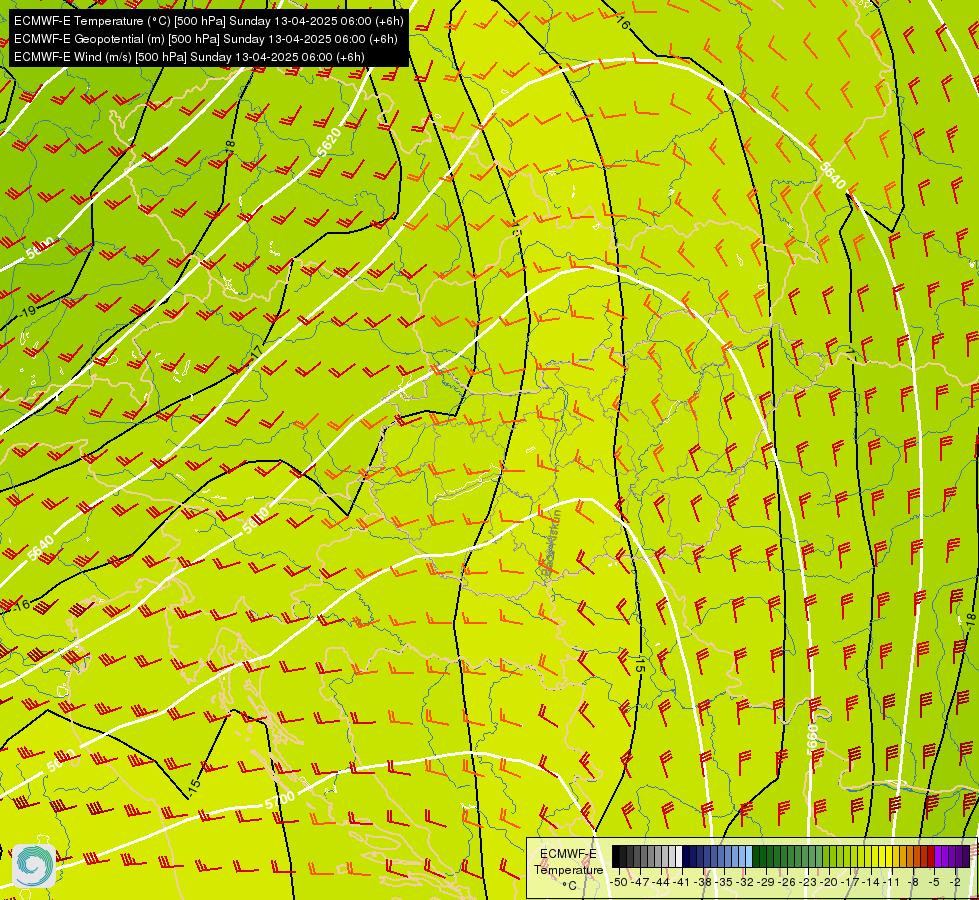979x900 pixels.
Task: Click the legend title ECMWF-E Temperature °C
Action: (568, 869)
